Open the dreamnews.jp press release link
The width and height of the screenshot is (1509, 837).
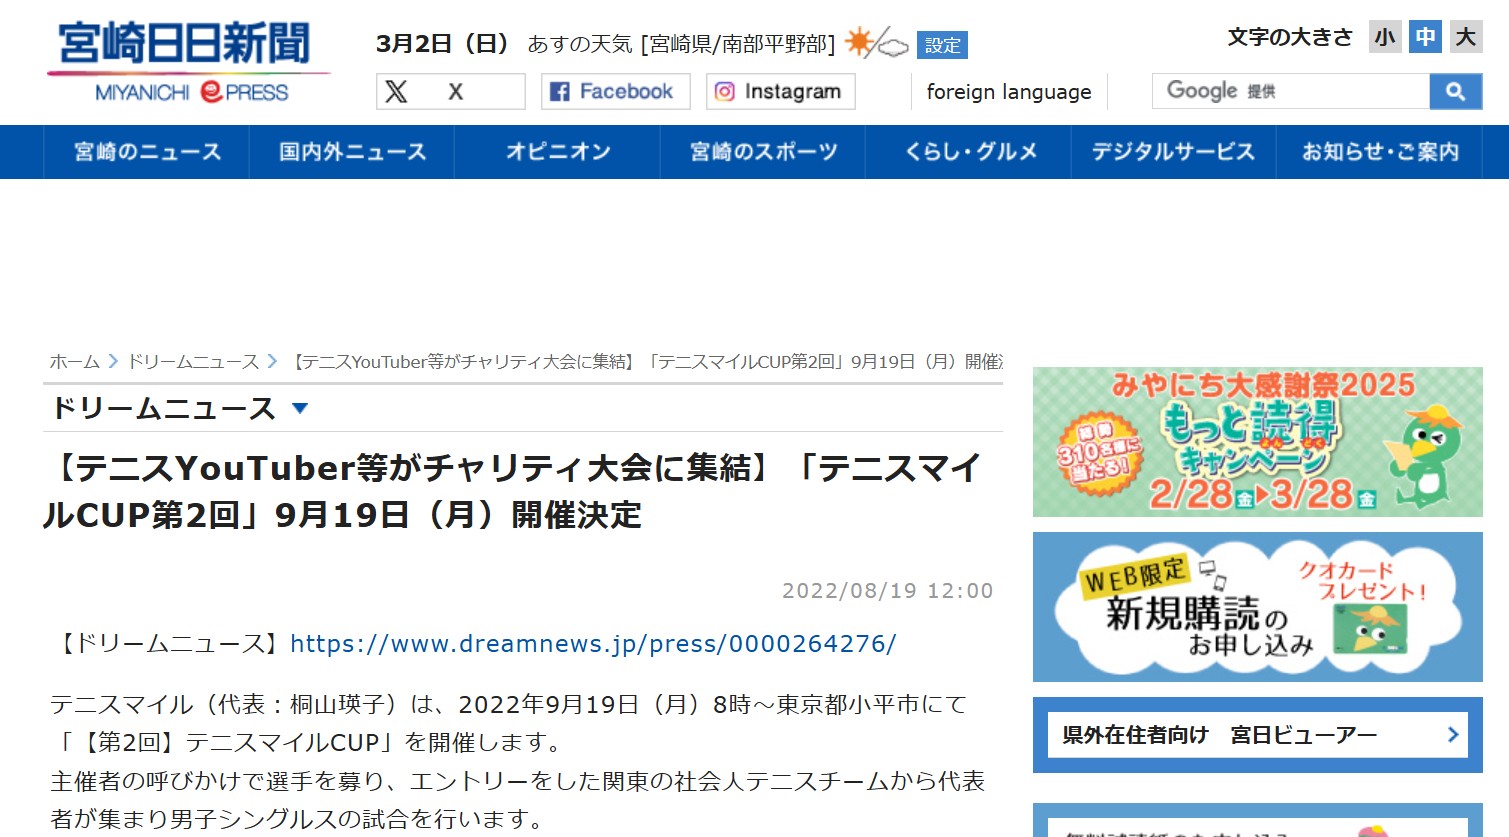point(593,644)
